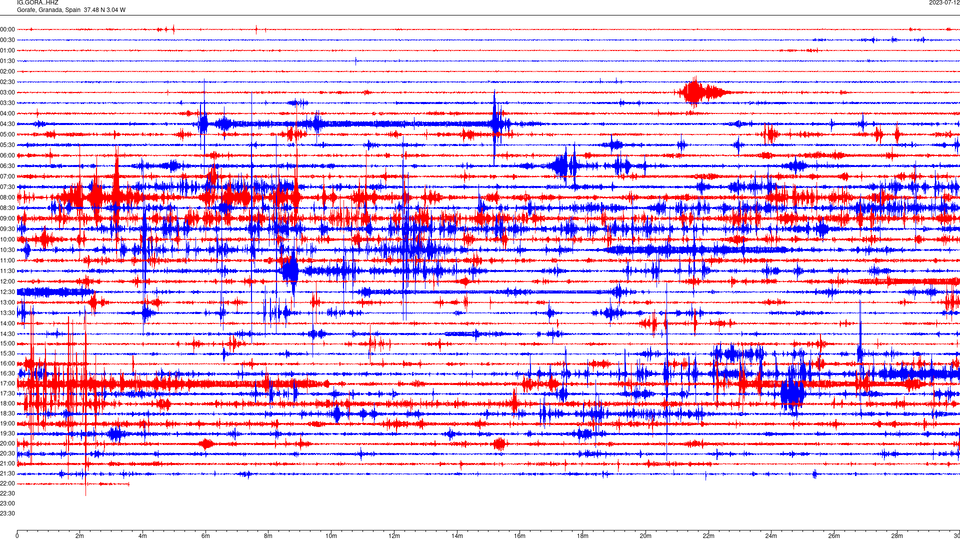Select the 15:30 row time label
The width and height of the screenshot is (960, 540).
(7, 353)
